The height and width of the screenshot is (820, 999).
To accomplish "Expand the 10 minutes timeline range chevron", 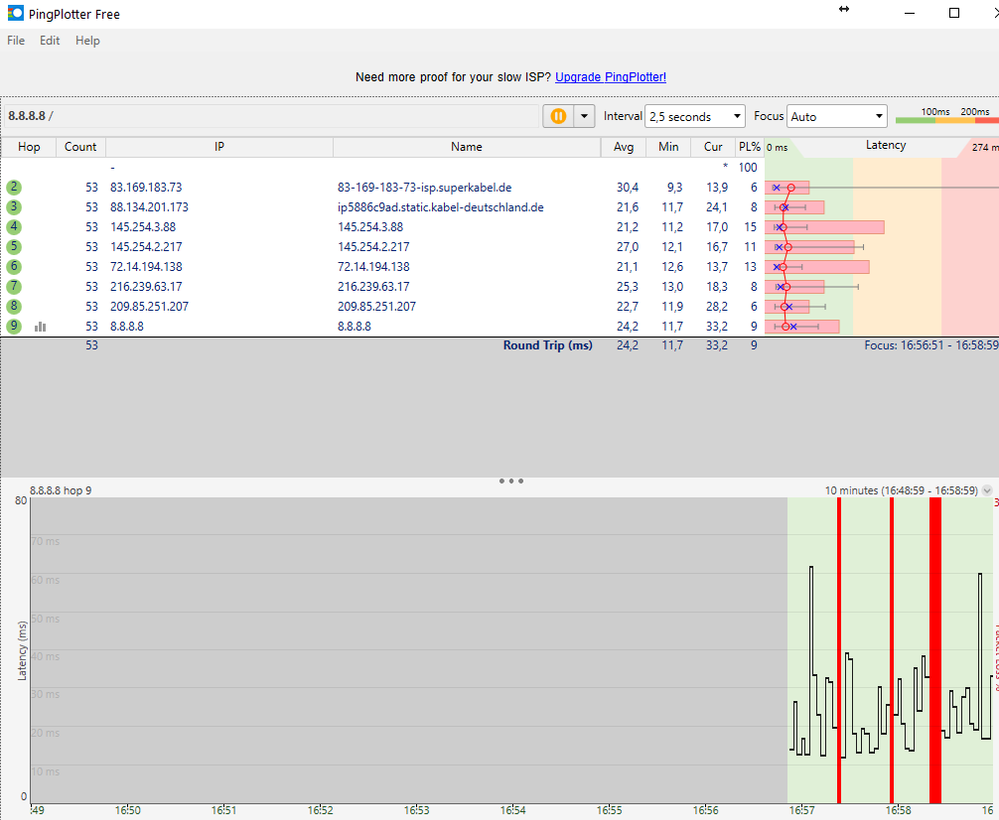I will (987, 490).
